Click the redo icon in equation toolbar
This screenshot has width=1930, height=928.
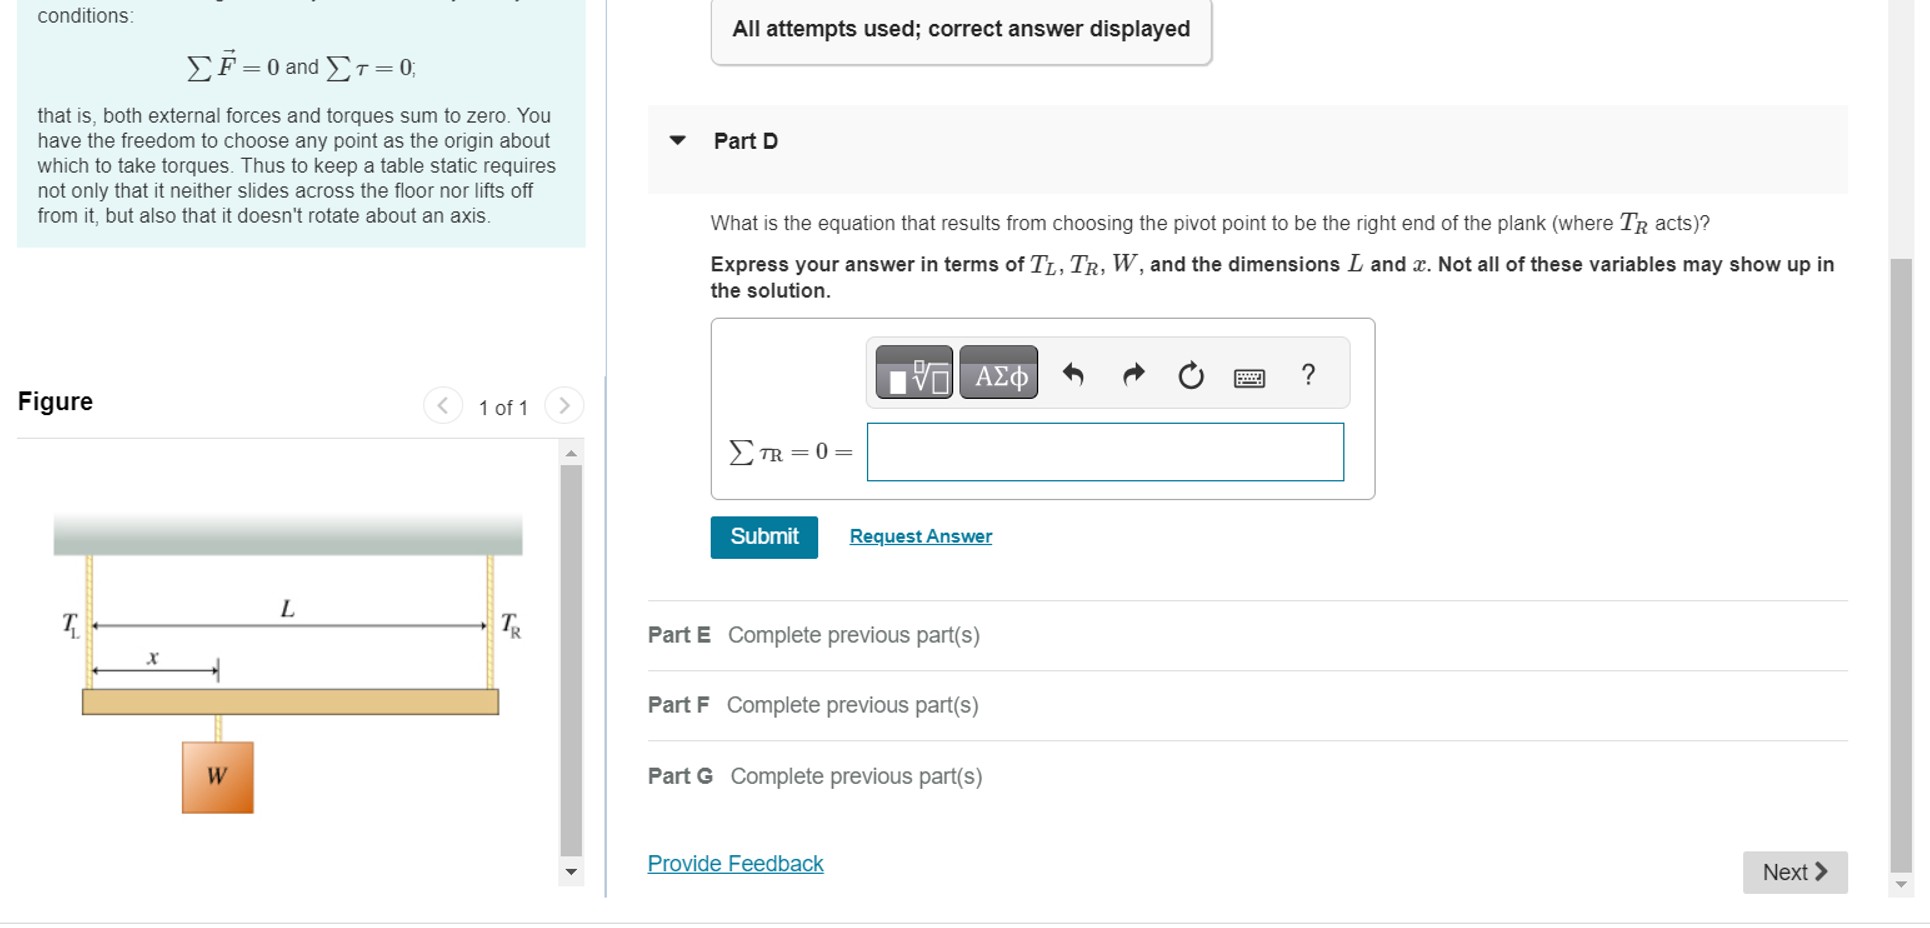[x=1132, y=374]
